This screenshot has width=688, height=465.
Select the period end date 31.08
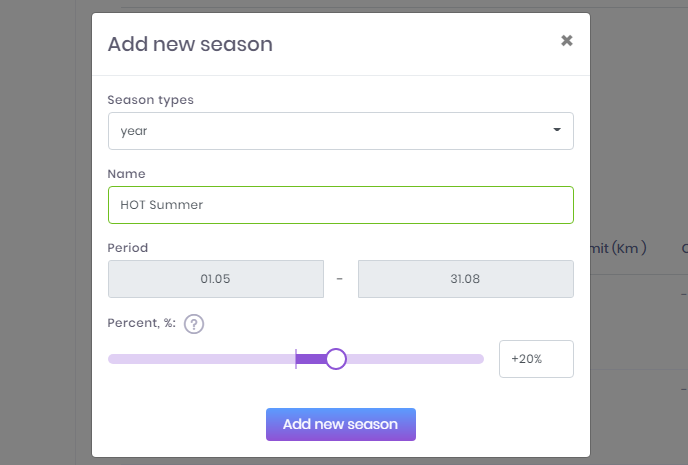tap(465, 279)
